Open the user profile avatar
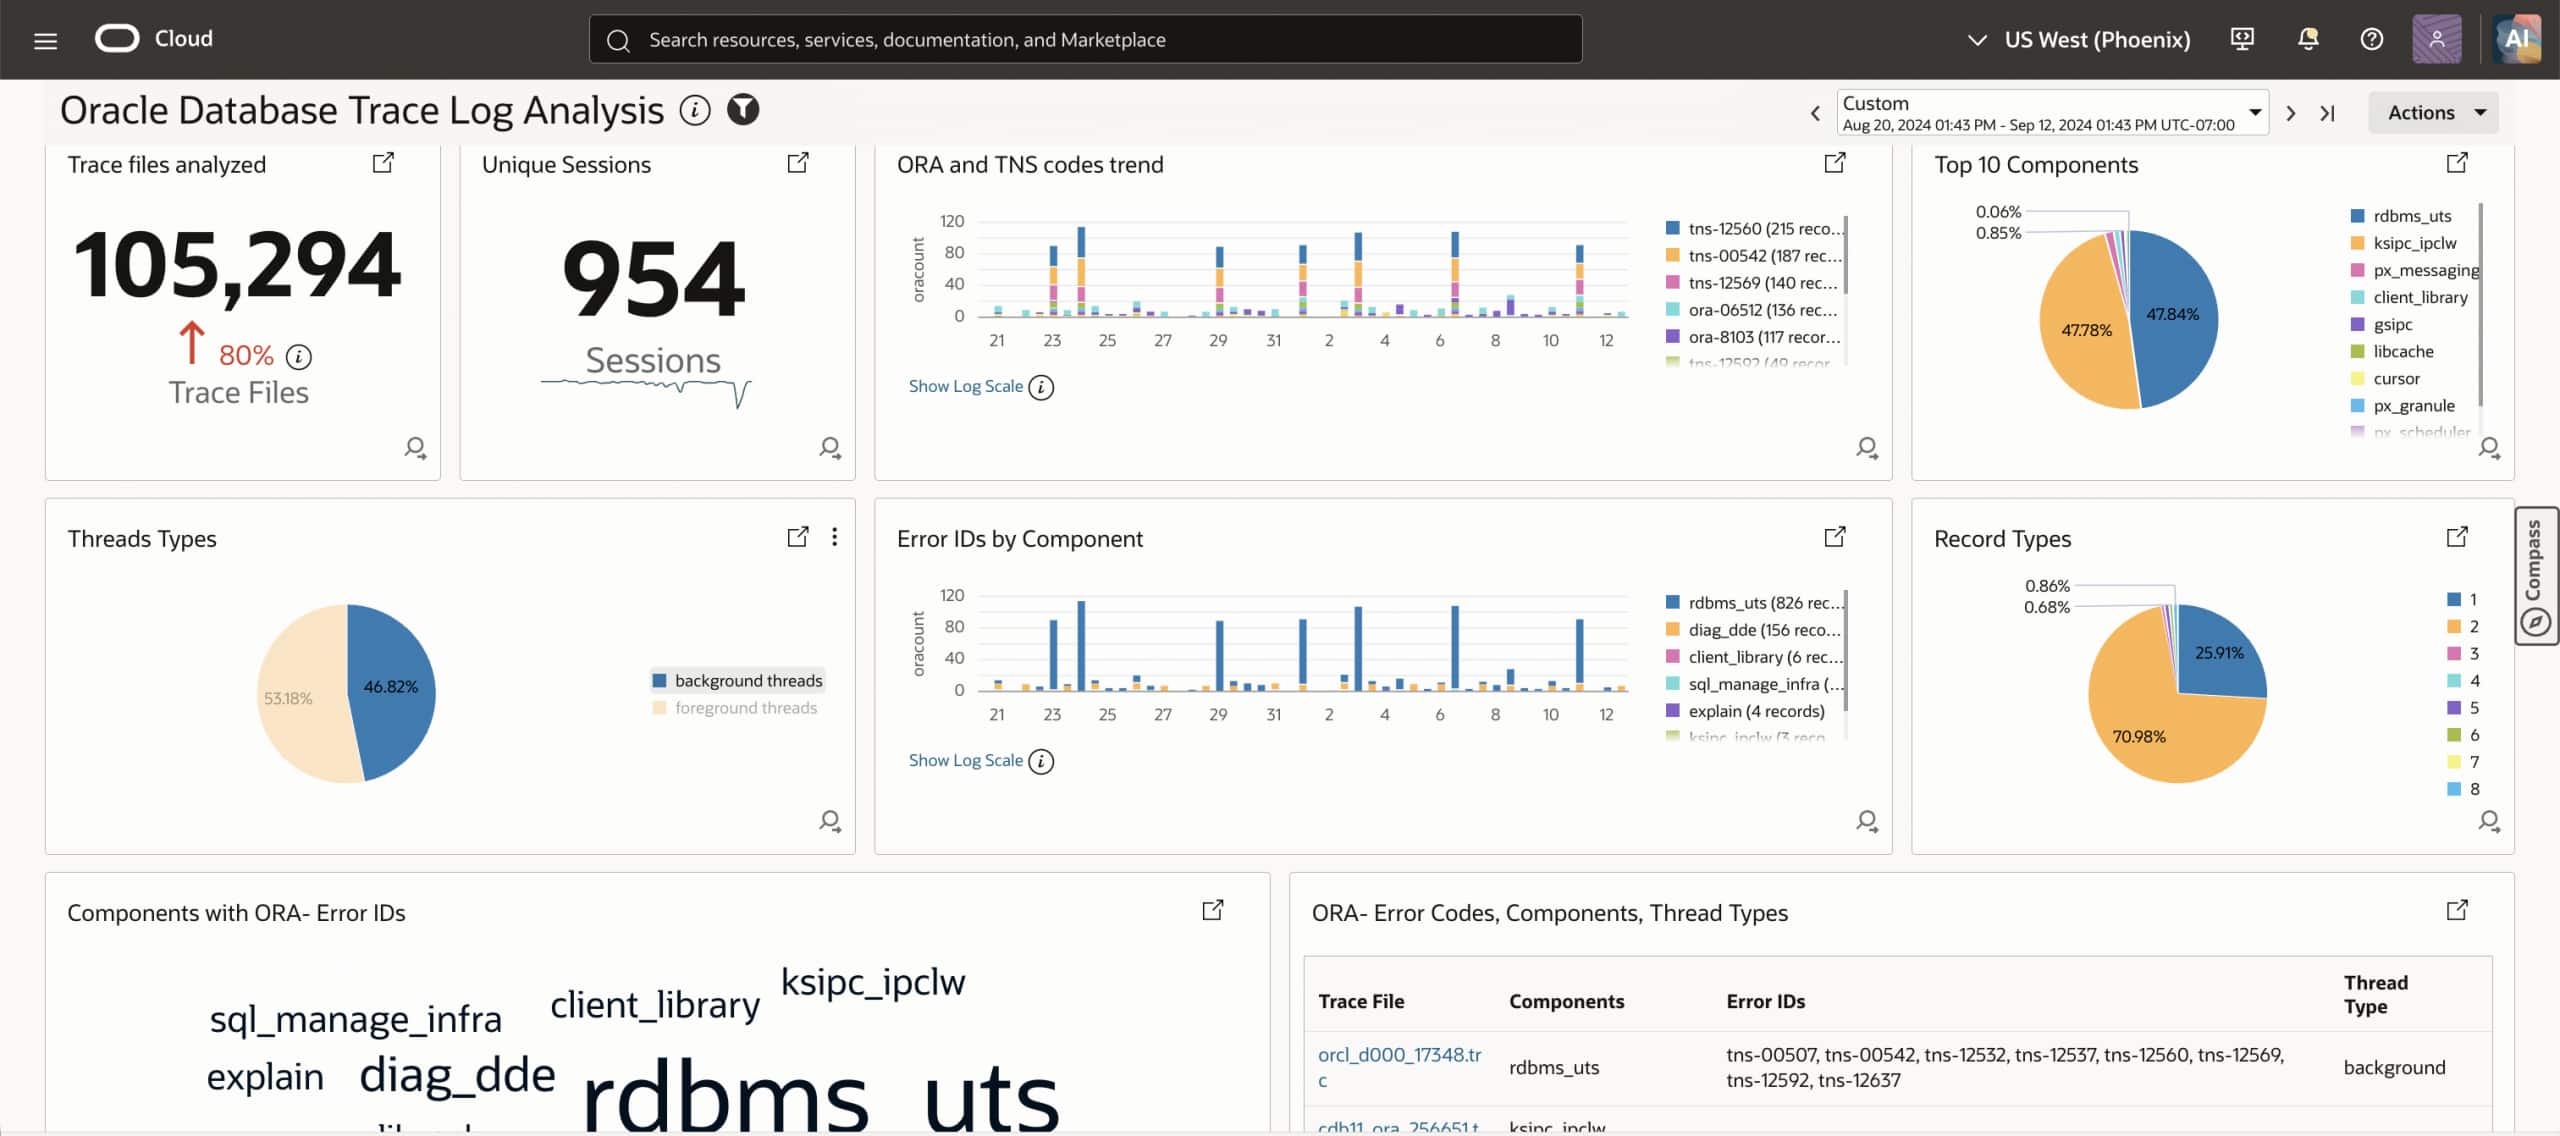Viewport: 2560px width, 1136px height. tap(2437, 39)
